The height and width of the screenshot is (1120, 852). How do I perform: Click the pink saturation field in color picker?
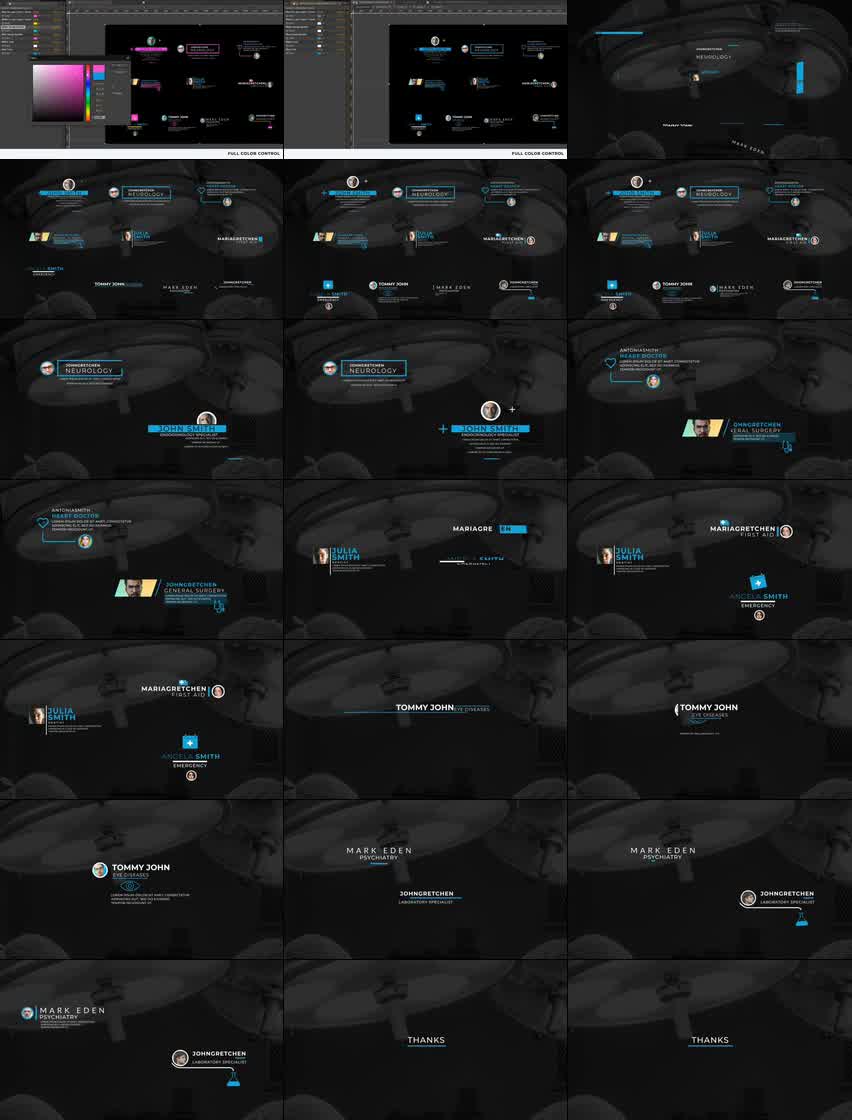[59, 93]
